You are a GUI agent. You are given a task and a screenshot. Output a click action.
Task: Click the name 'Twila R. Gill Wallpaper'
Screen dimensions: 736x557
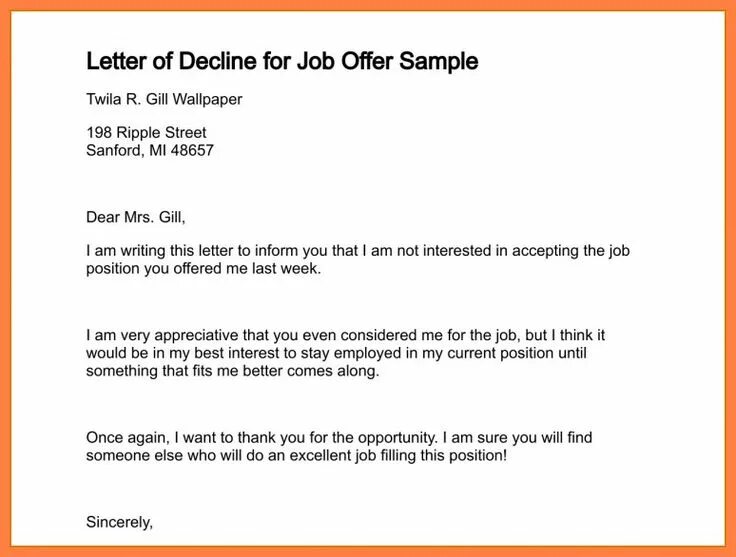click(x=164, y=100)
